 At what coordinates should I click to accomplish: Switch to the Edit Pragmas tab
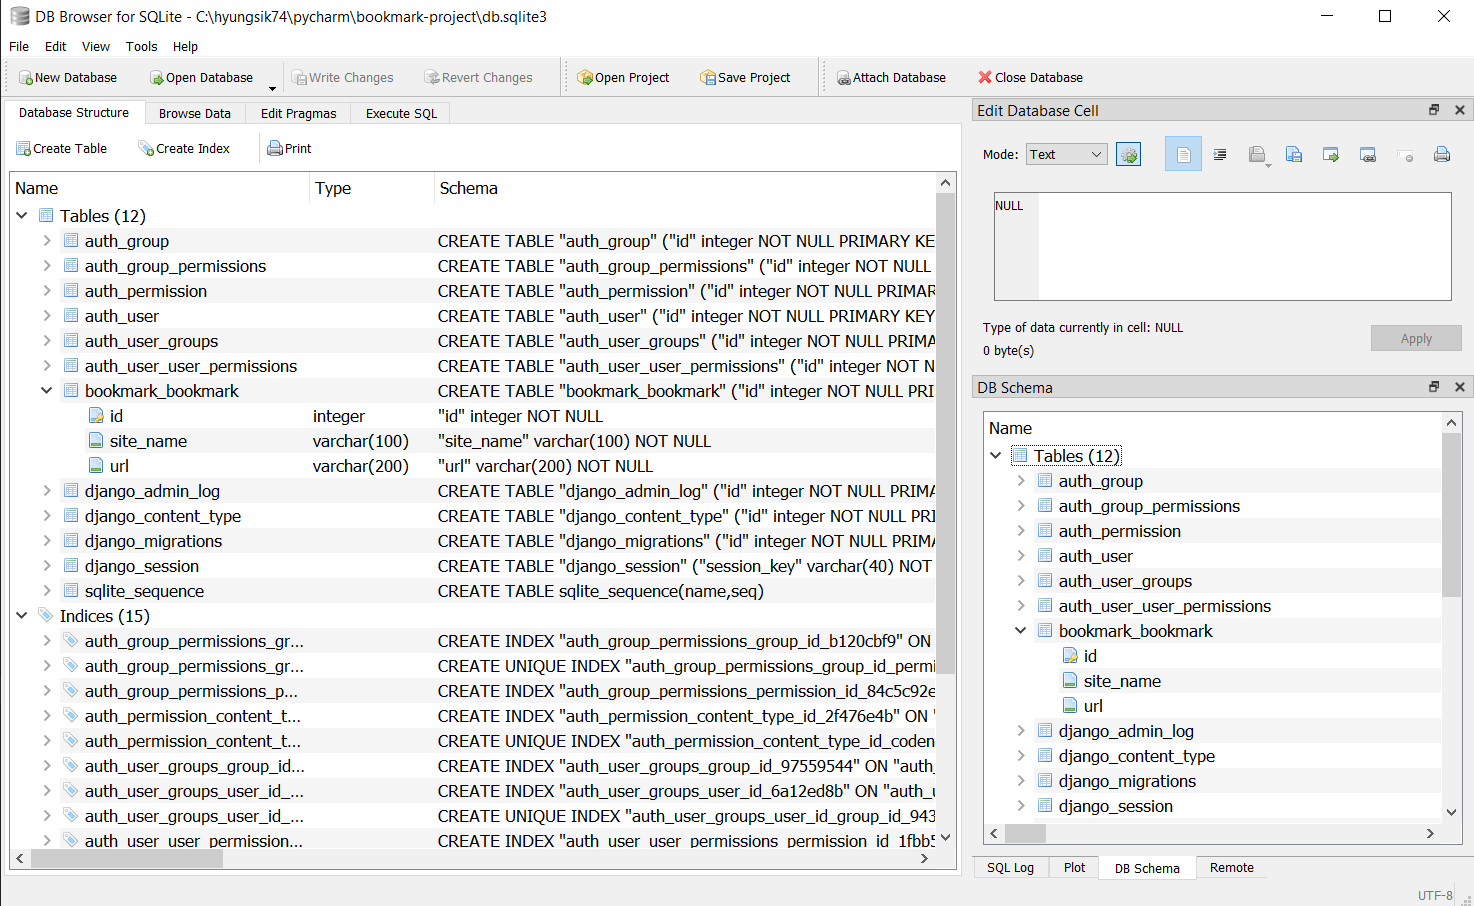[x=299, y=114]
